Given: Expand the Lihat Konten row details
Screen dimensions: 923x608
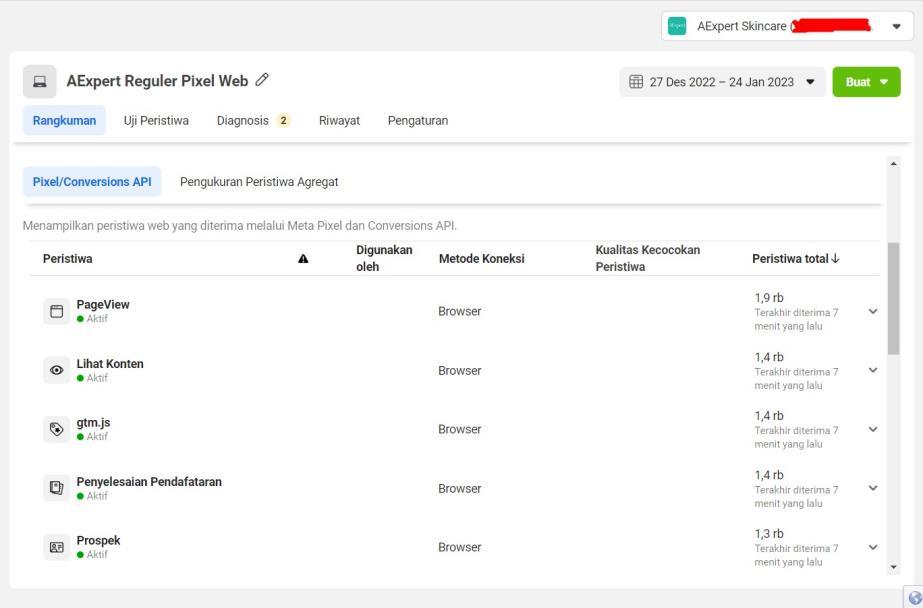Looking at the screenshot, I should [873, 370].
